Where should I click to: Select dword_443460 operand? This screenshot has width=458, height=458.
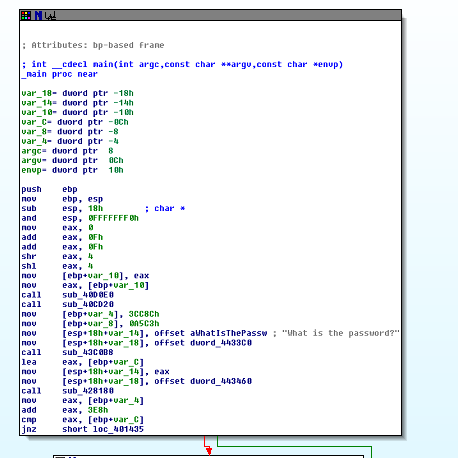221,381
